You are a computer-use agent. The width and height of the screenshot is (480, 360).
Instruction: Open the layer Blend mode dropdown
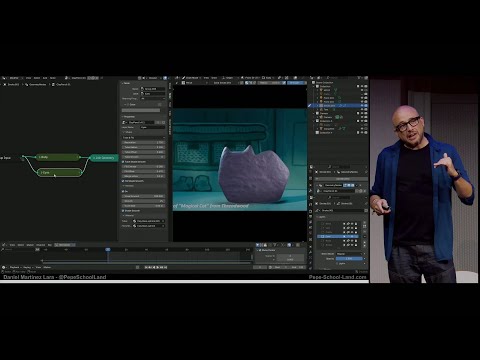pyautogui.click(x=349, y=254)
